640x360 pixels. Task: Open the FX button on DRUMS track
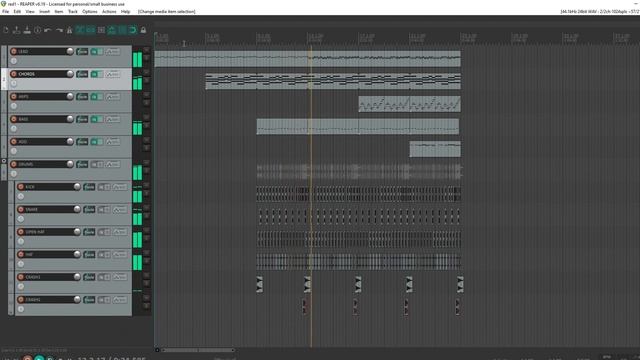coord(82,164)
